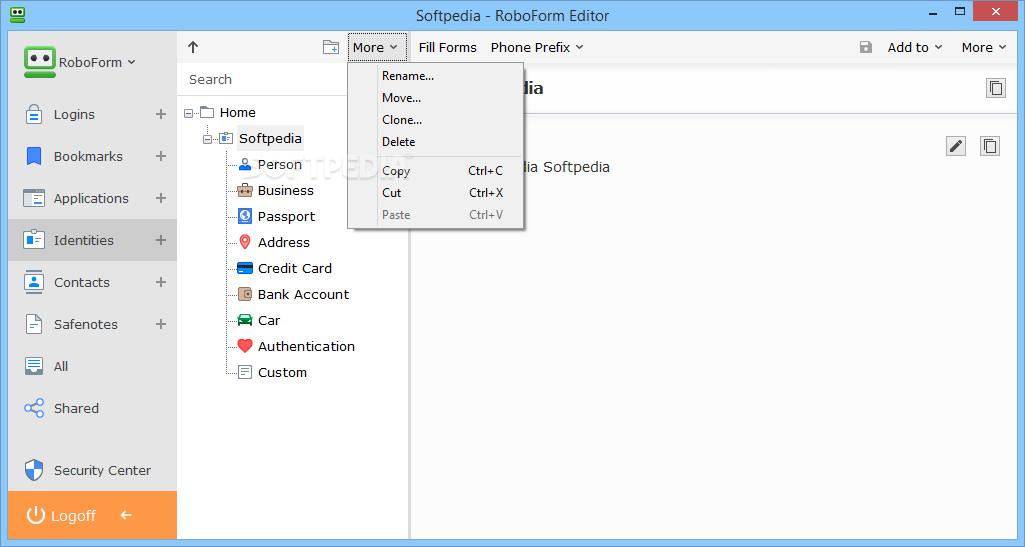Select the Custom tree item
The image size is (1025, 547).
pos(272,373)
